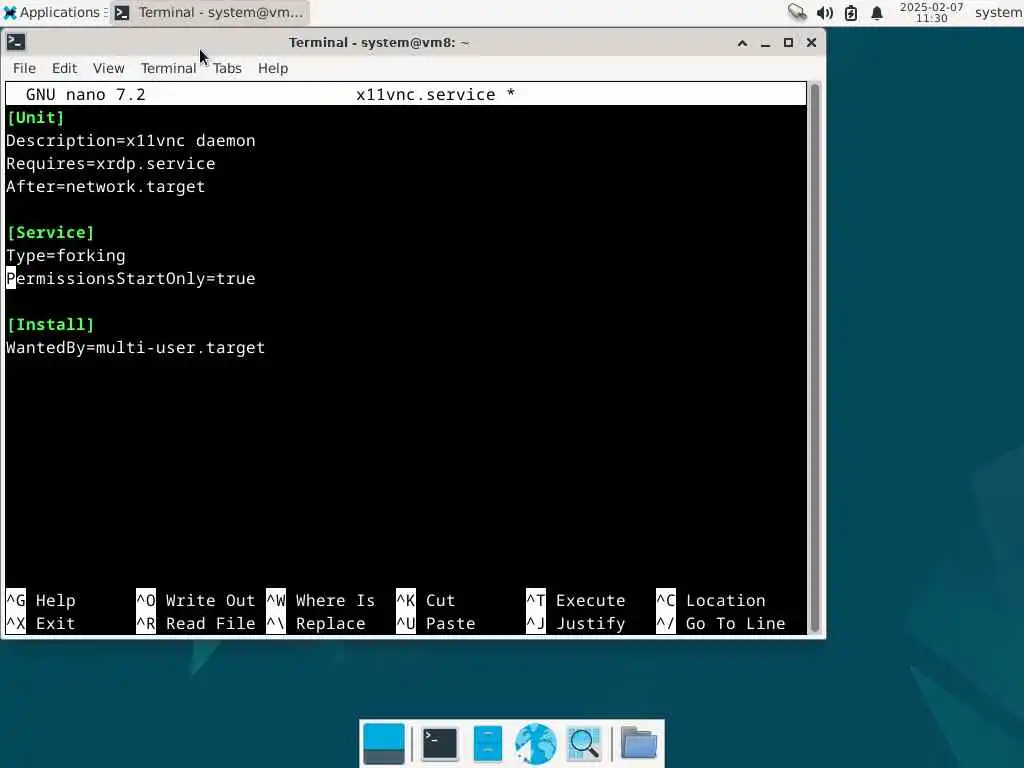
Task: Click the PermissionsStartOnly=true line
Action: point(131,278)
